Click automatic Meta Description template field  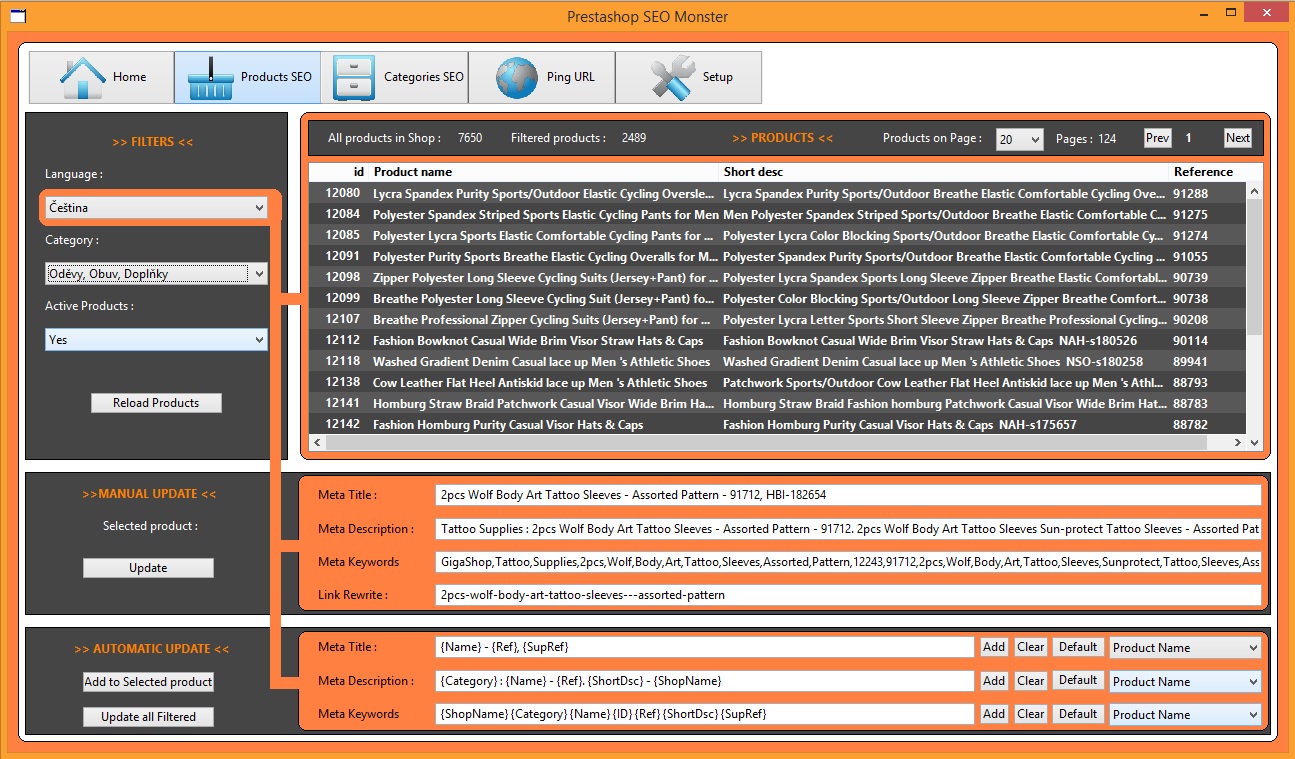pos(705,681)
